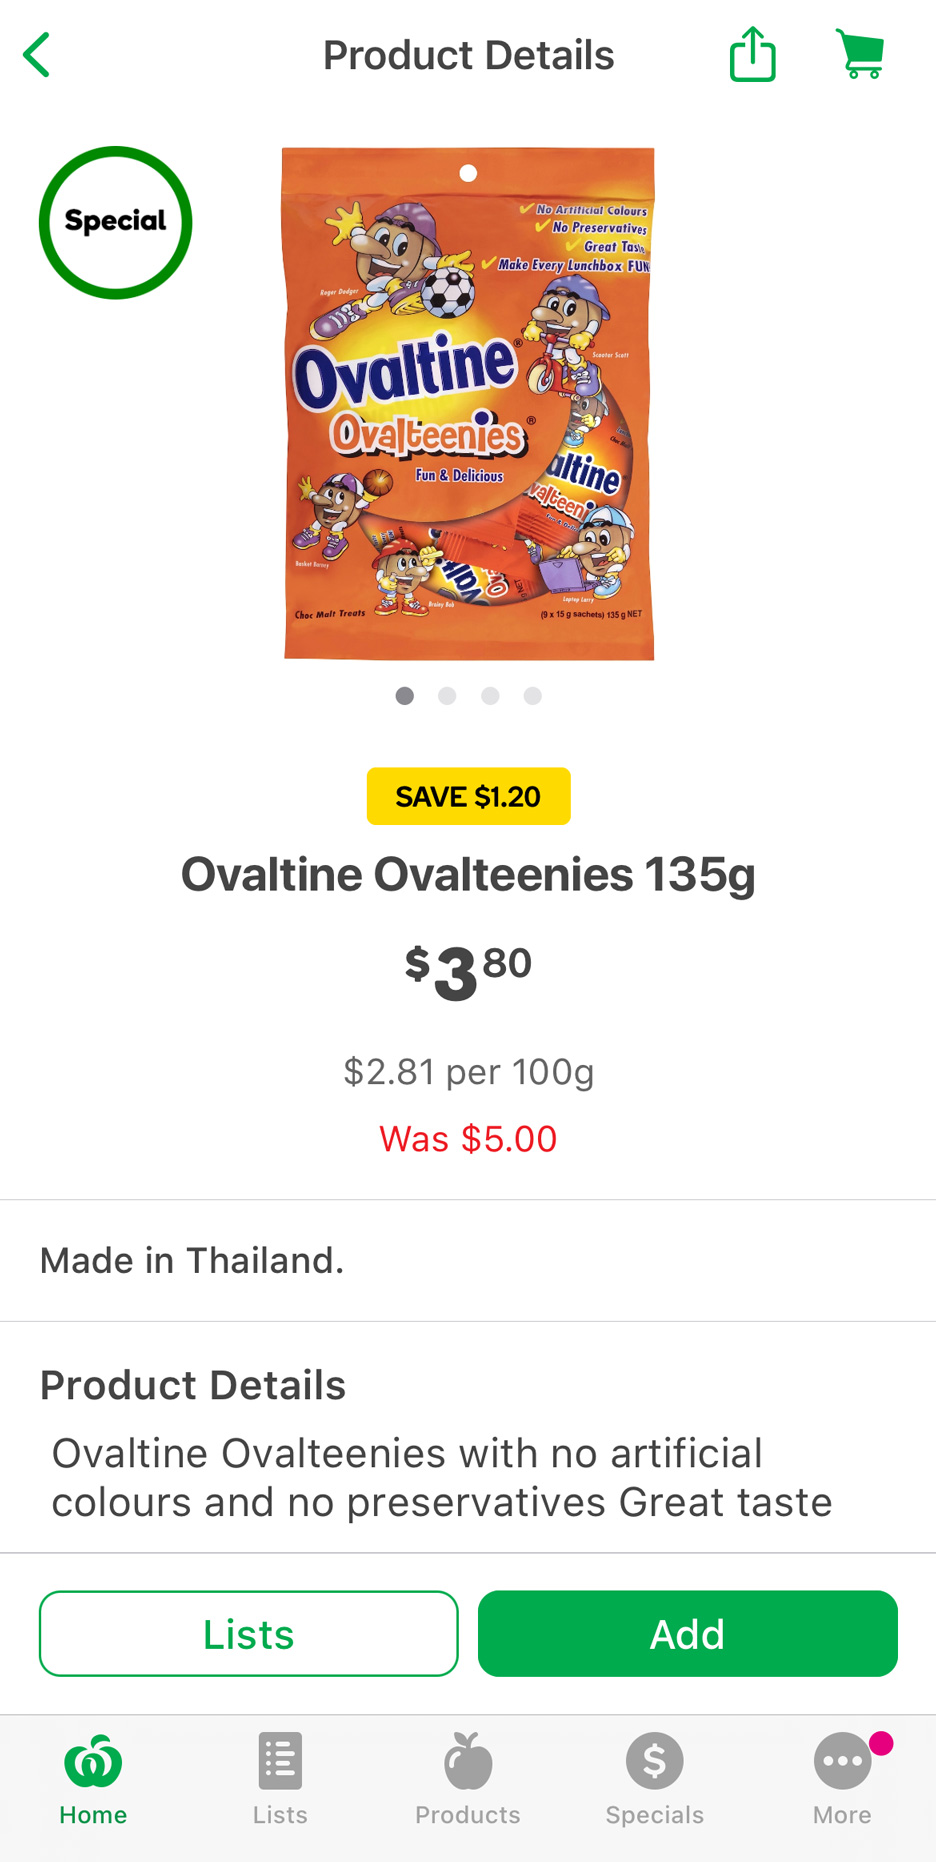
Task: Select the fourth image page dot
Action: point(533,696)
